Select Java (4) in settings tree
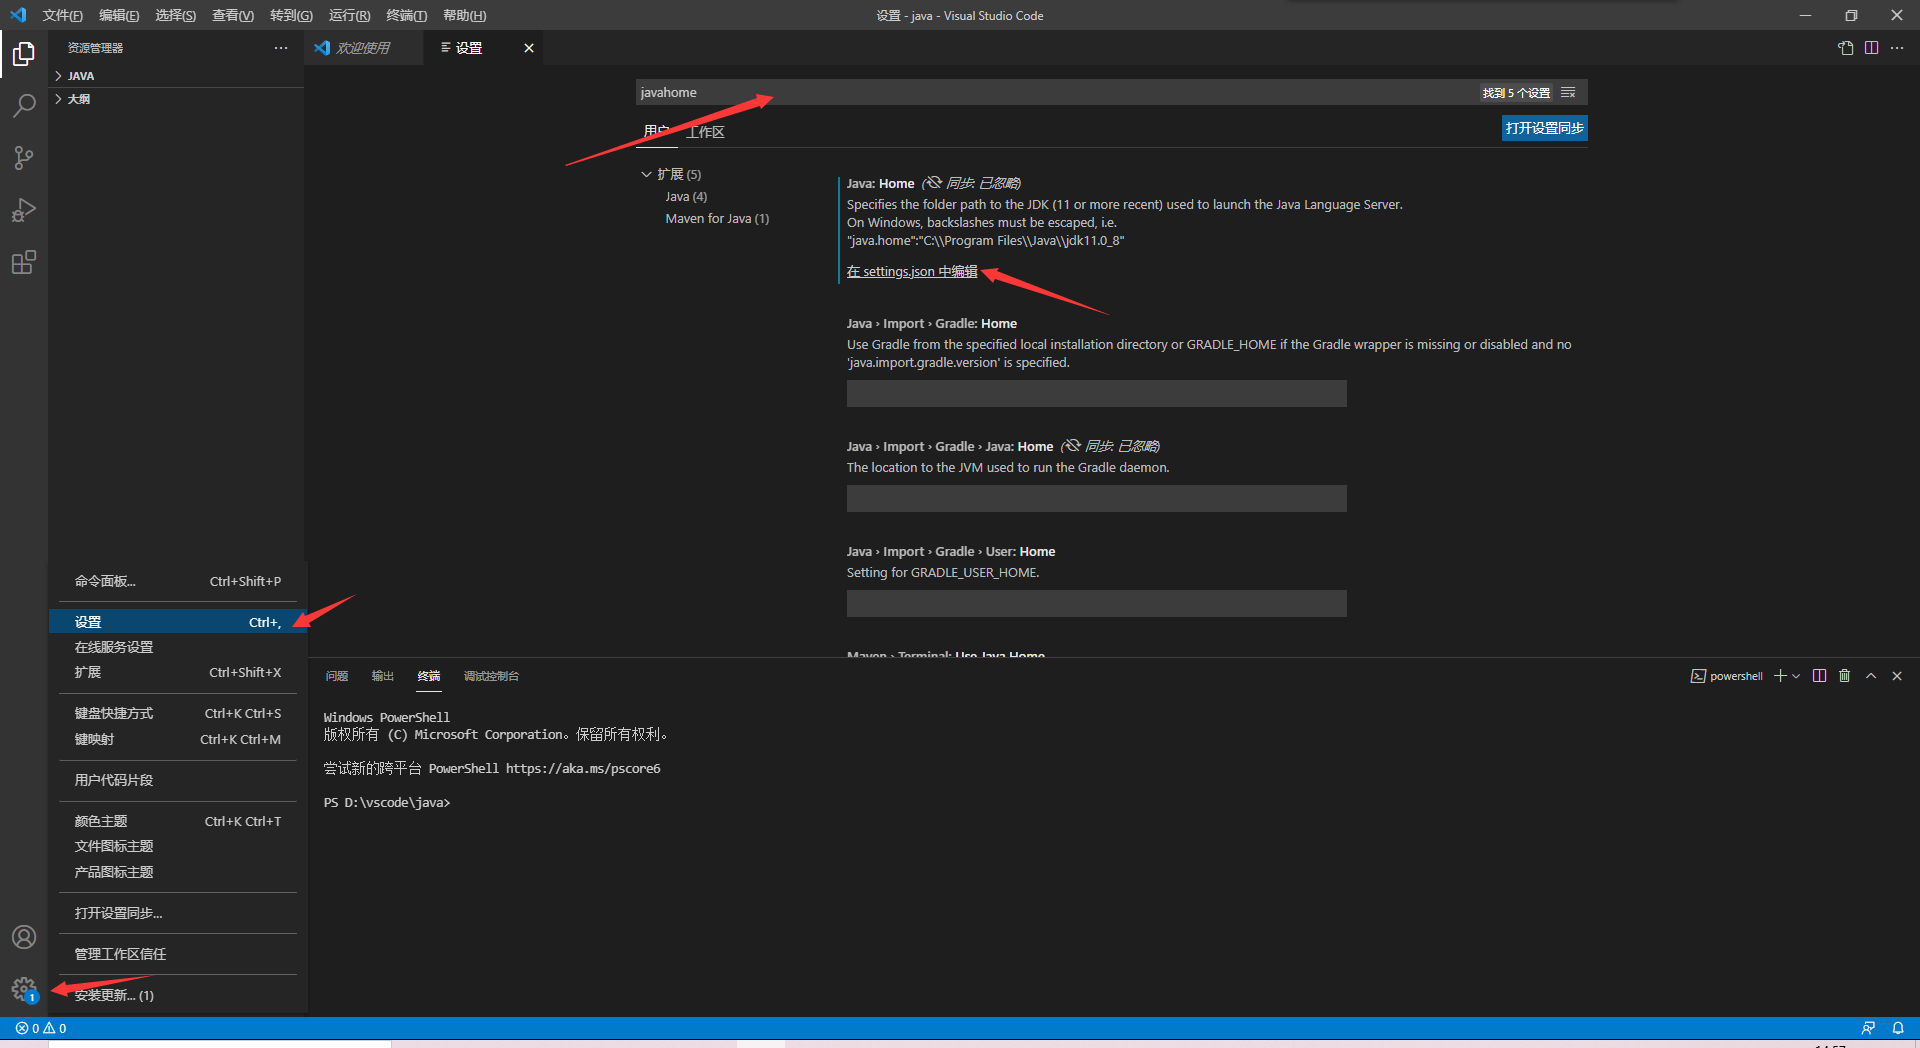This screenshot has height=1048, width=1920. [x=686, y=197]
